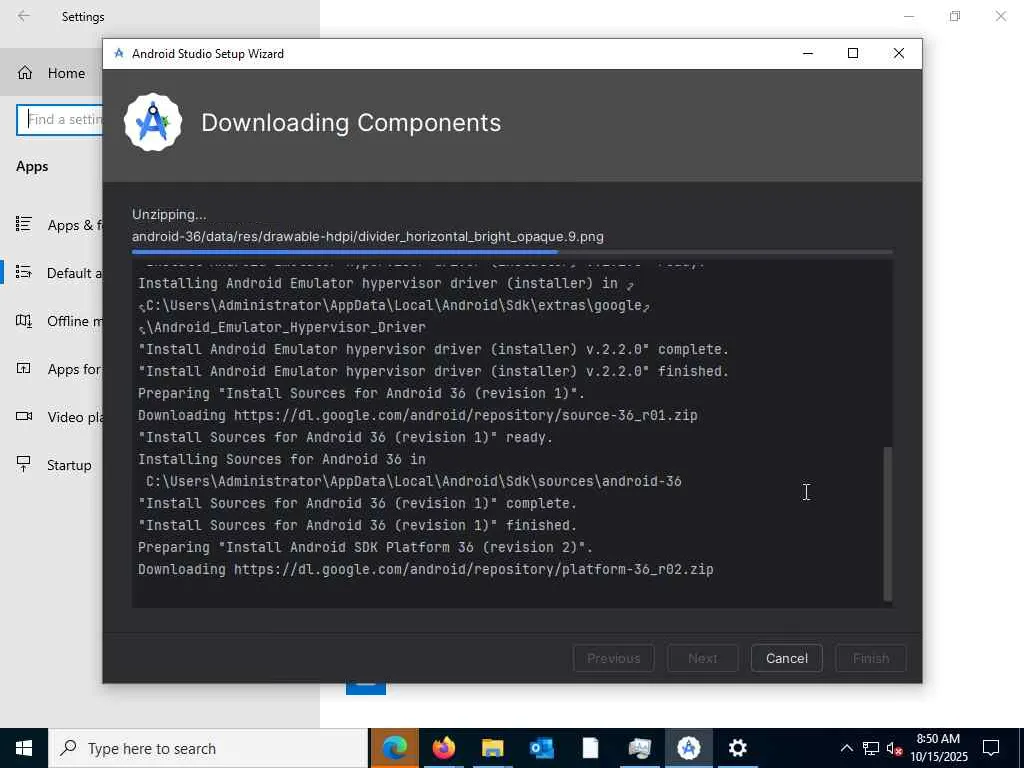The image size is (1024, 768).
Task: Click the Unzipping... status label
Action: coord(169,214)
